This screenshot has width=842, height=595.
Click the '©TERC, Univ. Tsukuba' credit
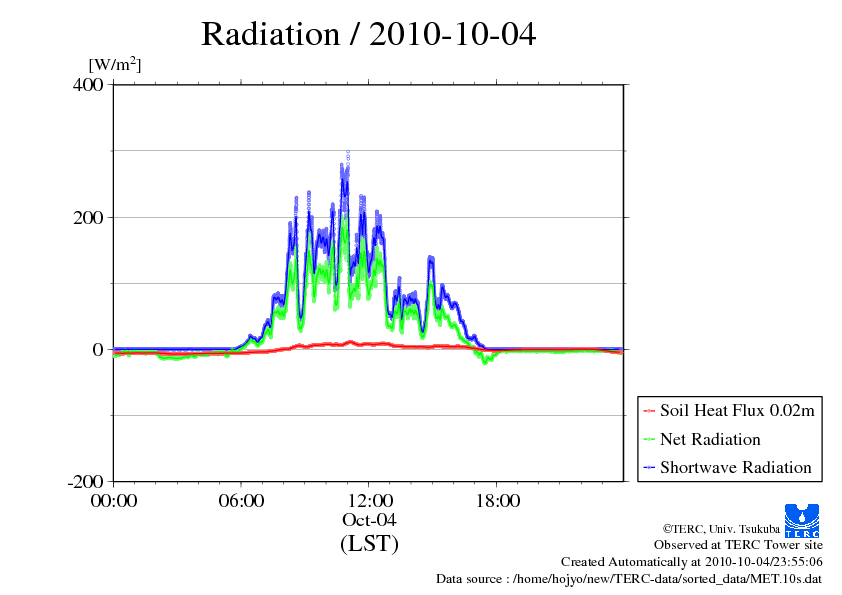[x=721, y=529]
